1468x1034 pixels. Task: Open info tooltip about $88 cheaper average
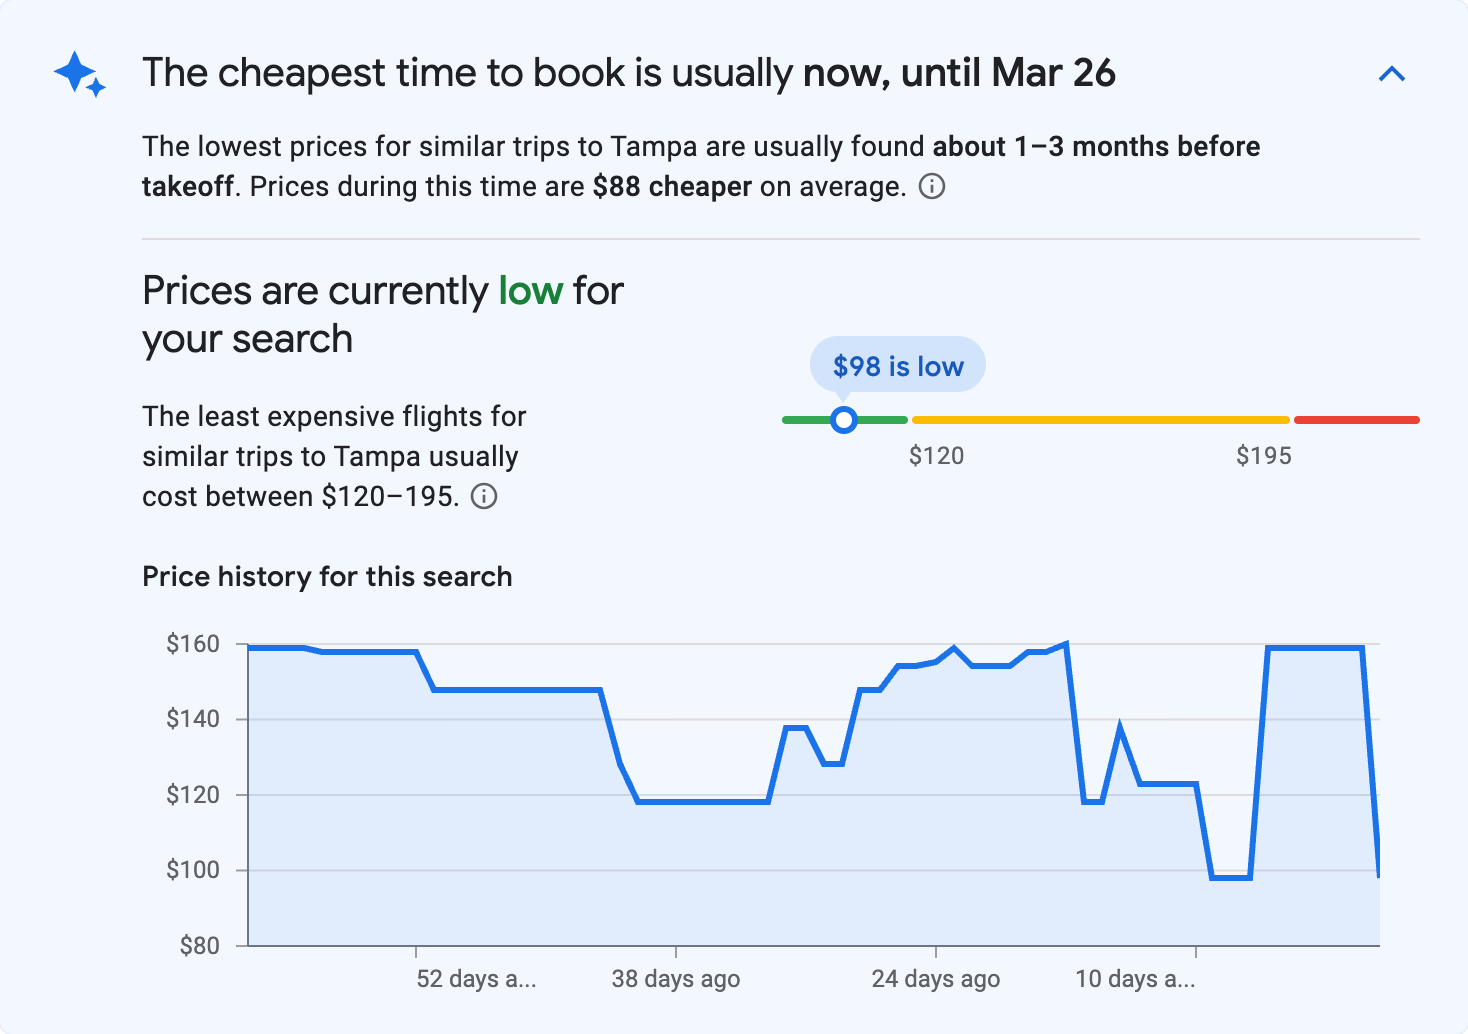tap(931, 186)
